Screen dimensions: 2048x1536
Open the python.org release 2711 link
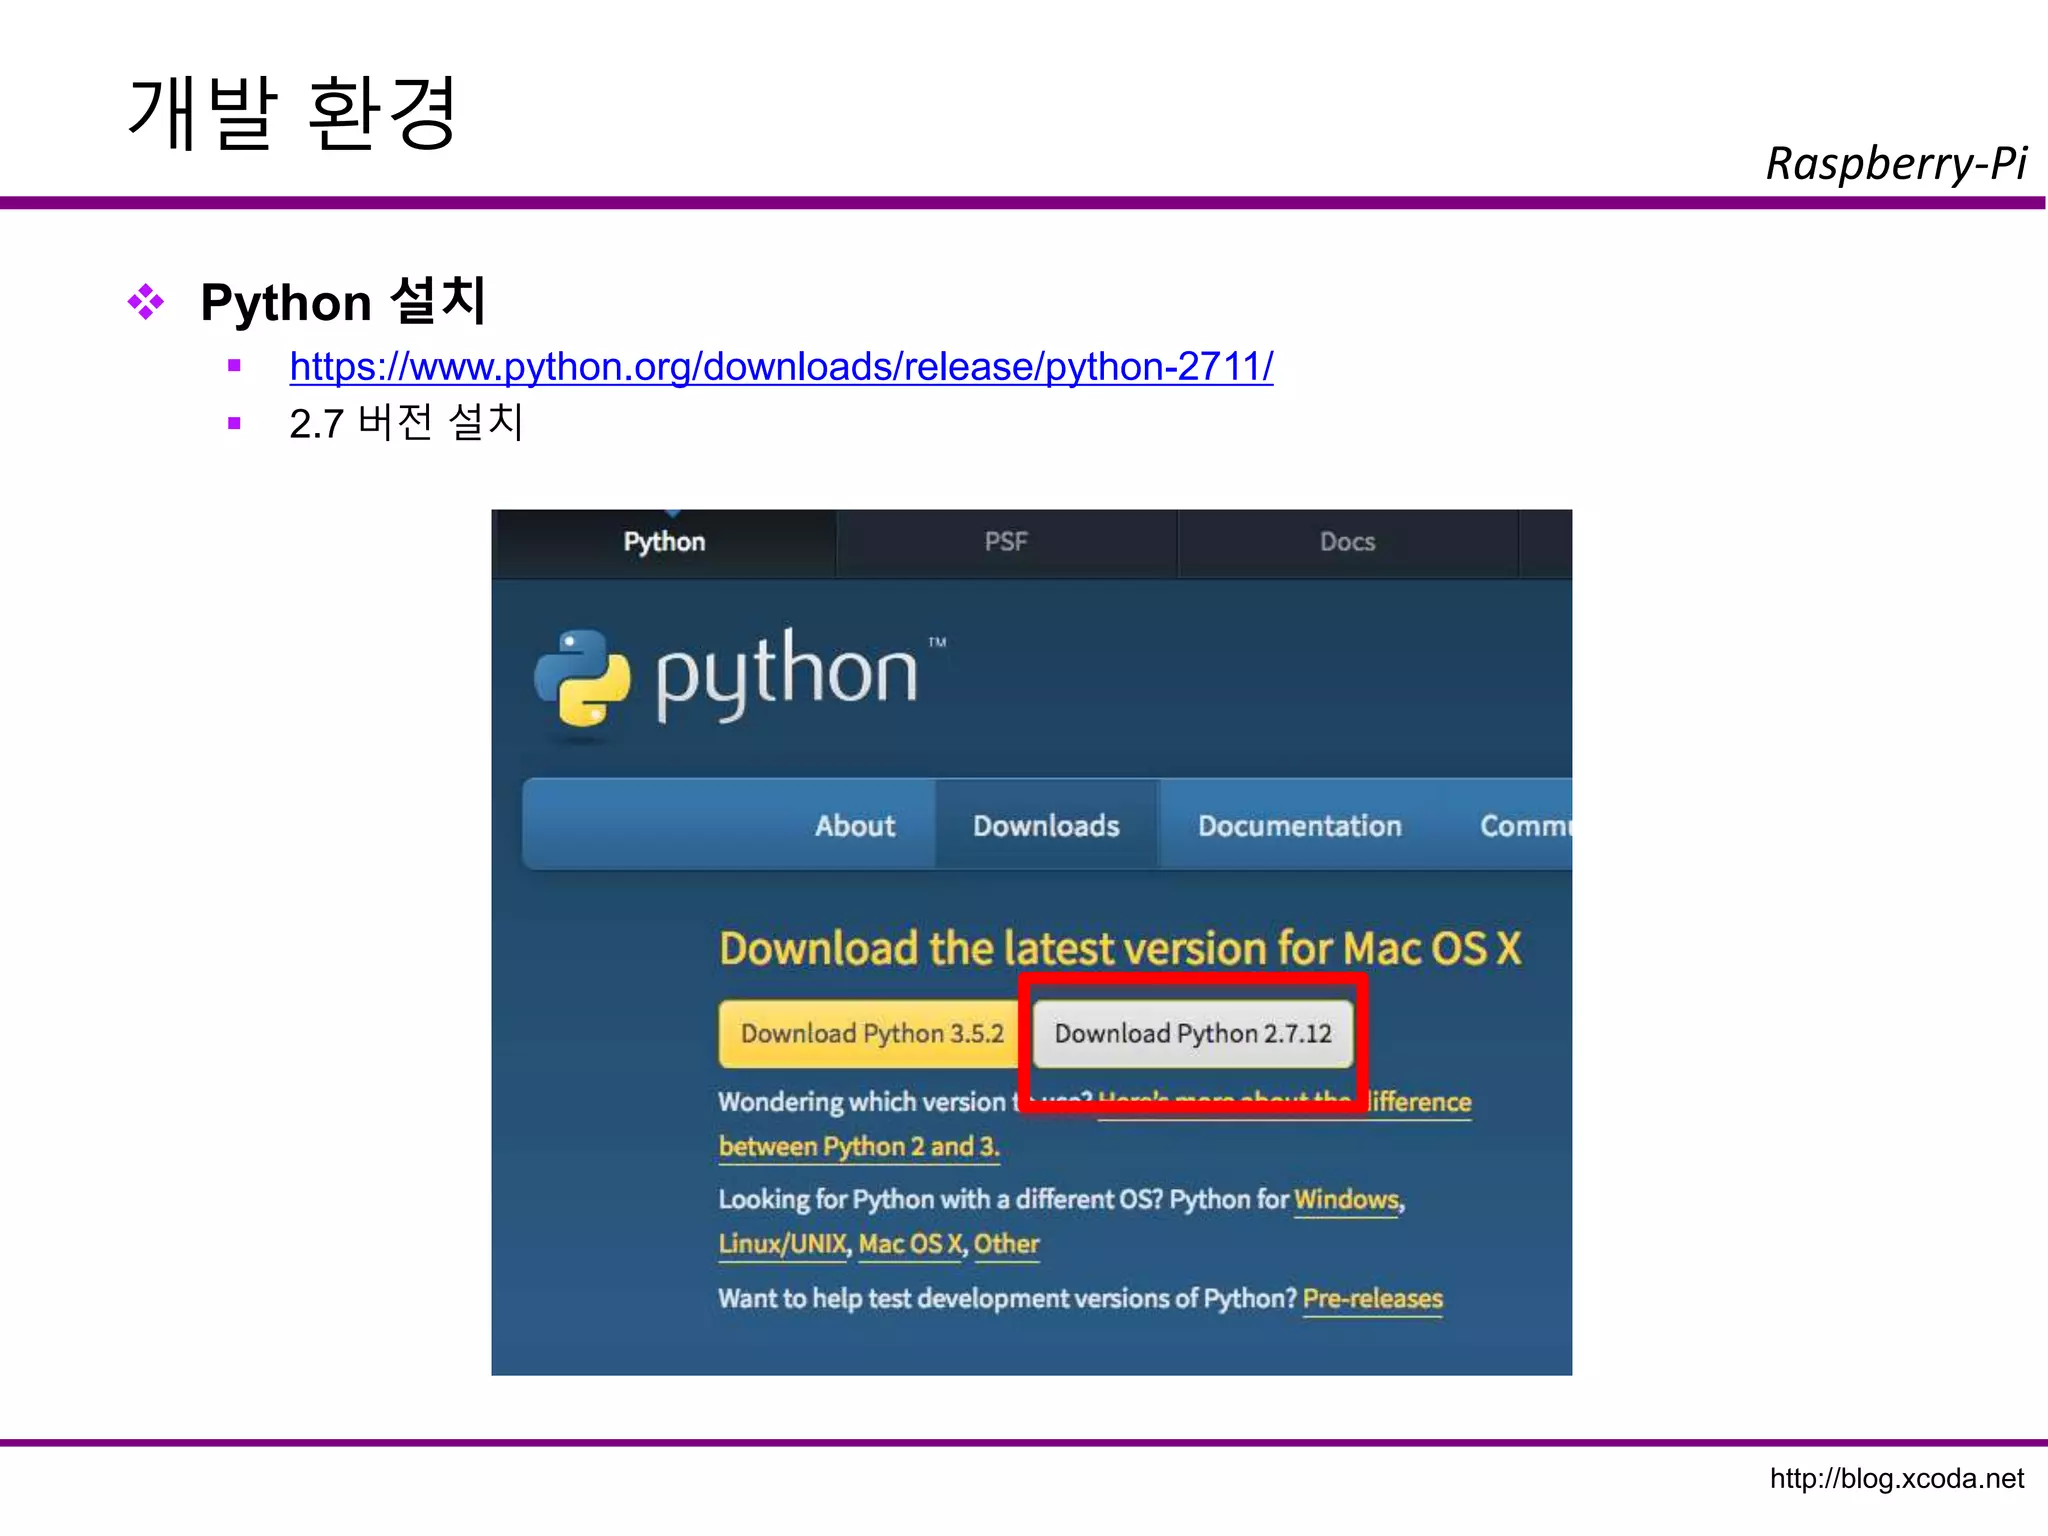click(x=781, y=367)
